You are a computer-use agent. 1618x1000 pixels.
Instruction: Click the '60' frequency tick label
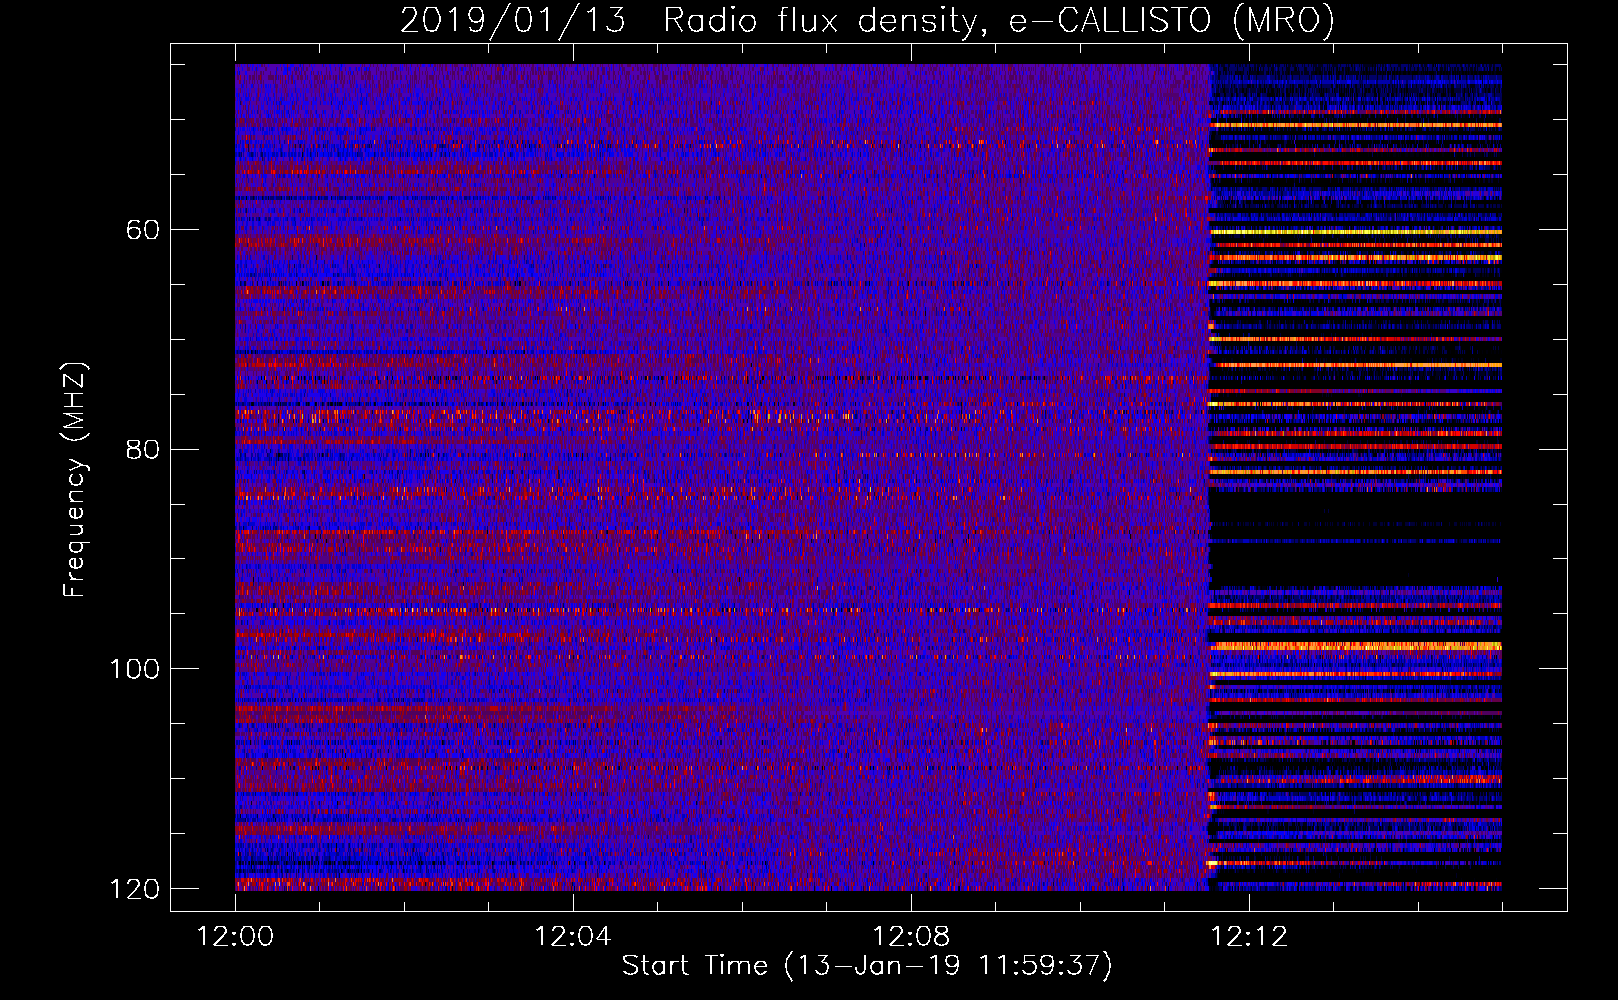tap(142, 230)
